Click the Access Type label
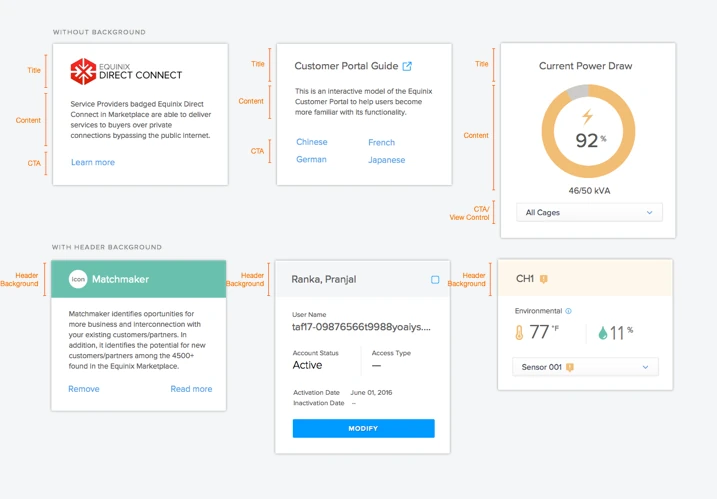The height and width of the screenshot is (499, 717). [x=391, y=353]
